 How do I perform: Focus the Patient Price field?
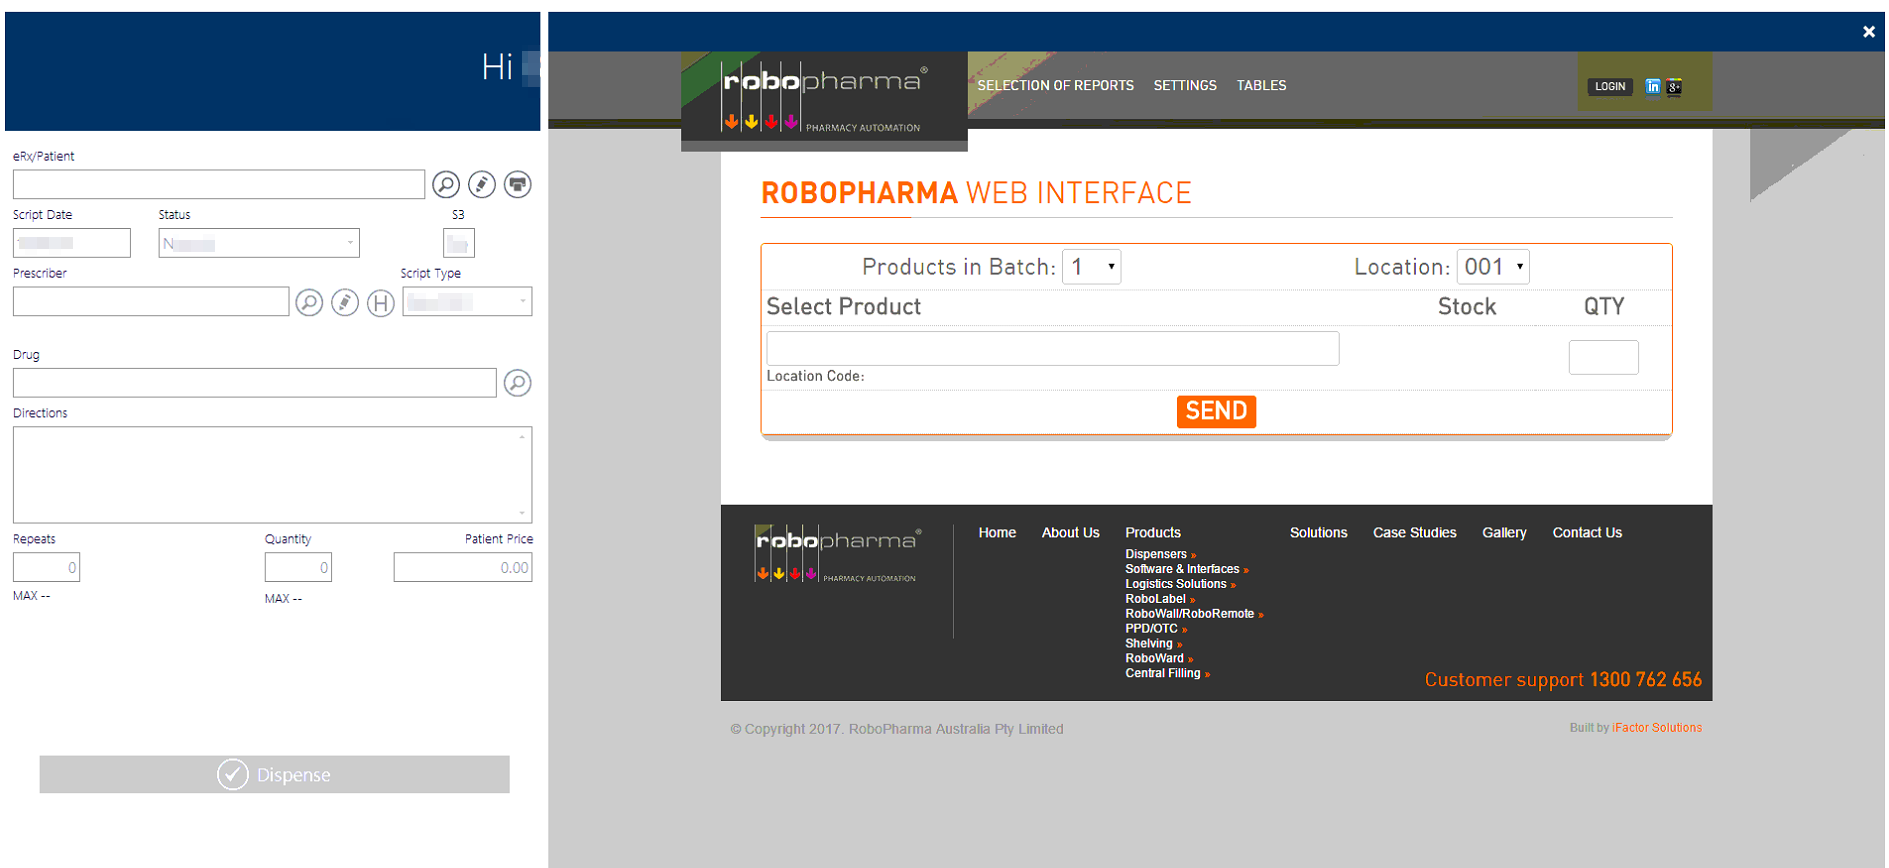coord(463,567)
